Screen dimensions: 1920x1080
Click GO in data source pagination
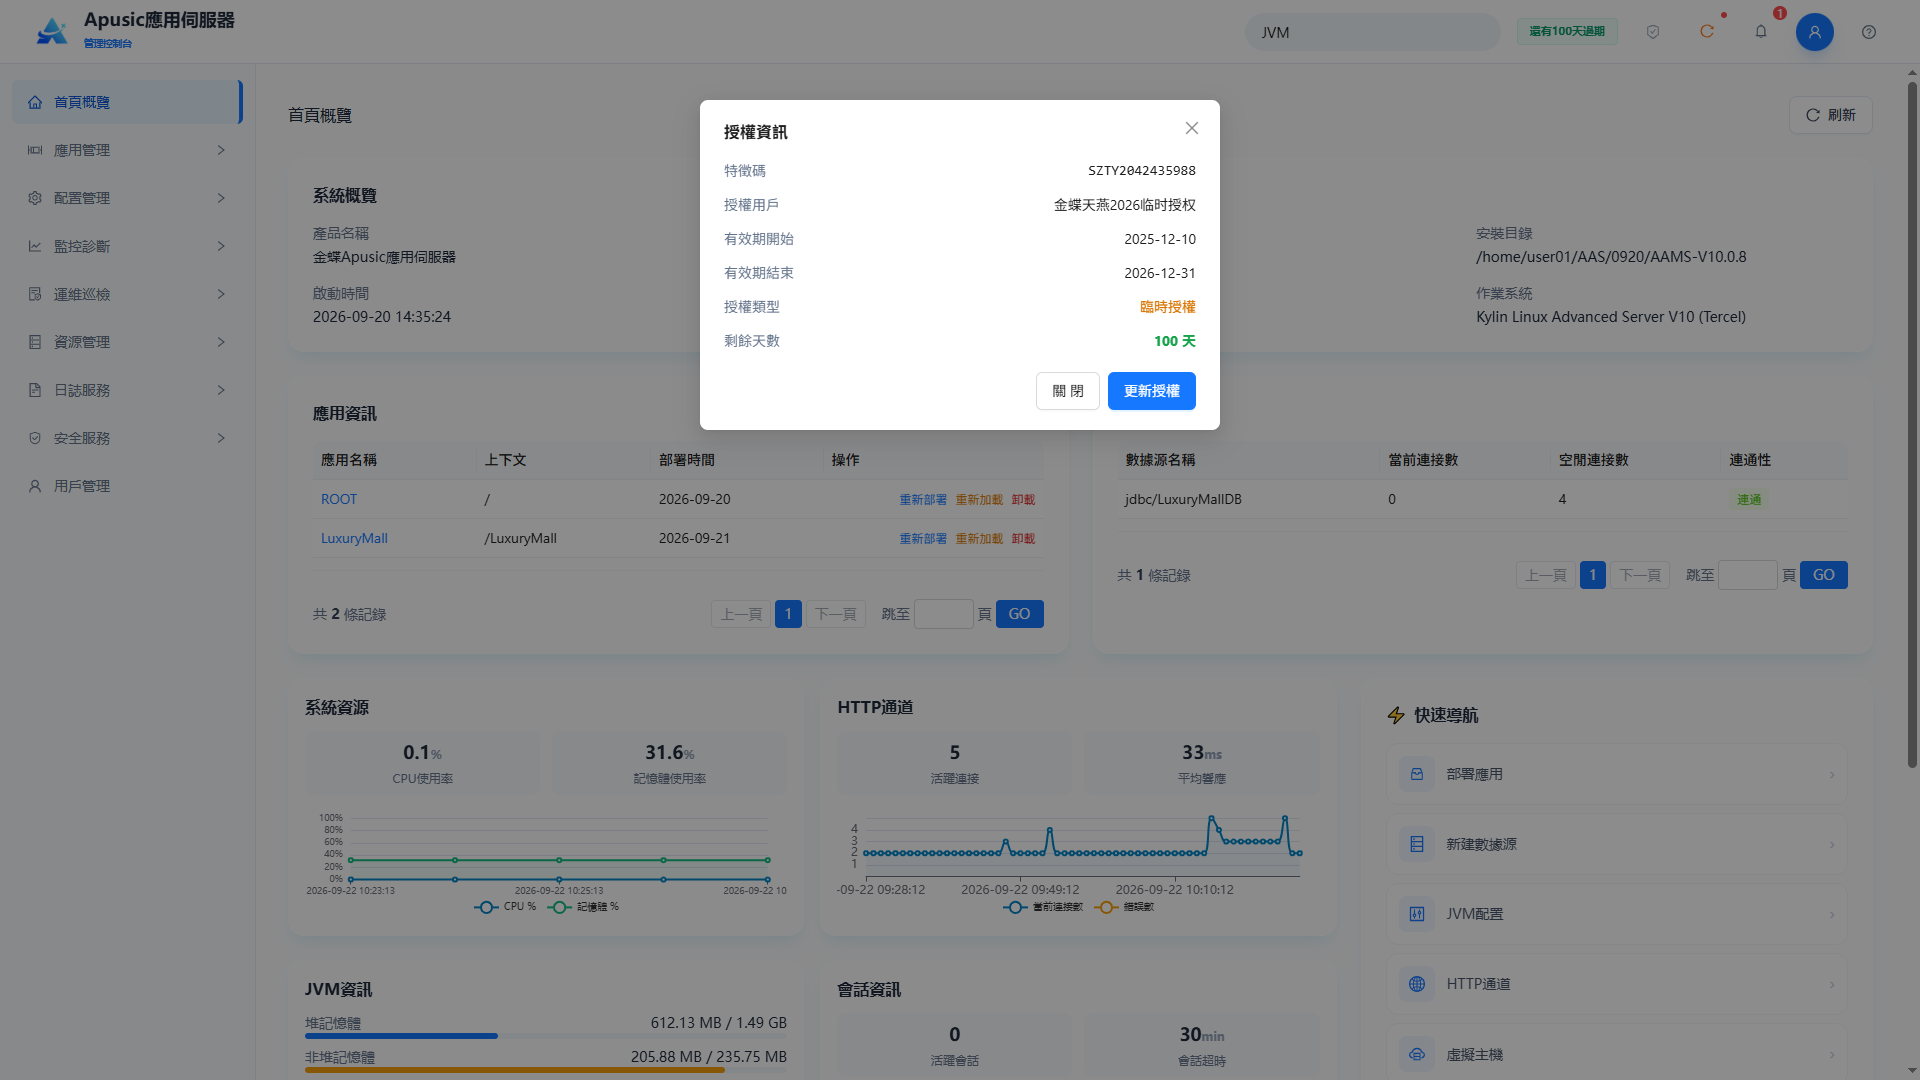[1823, 575]
